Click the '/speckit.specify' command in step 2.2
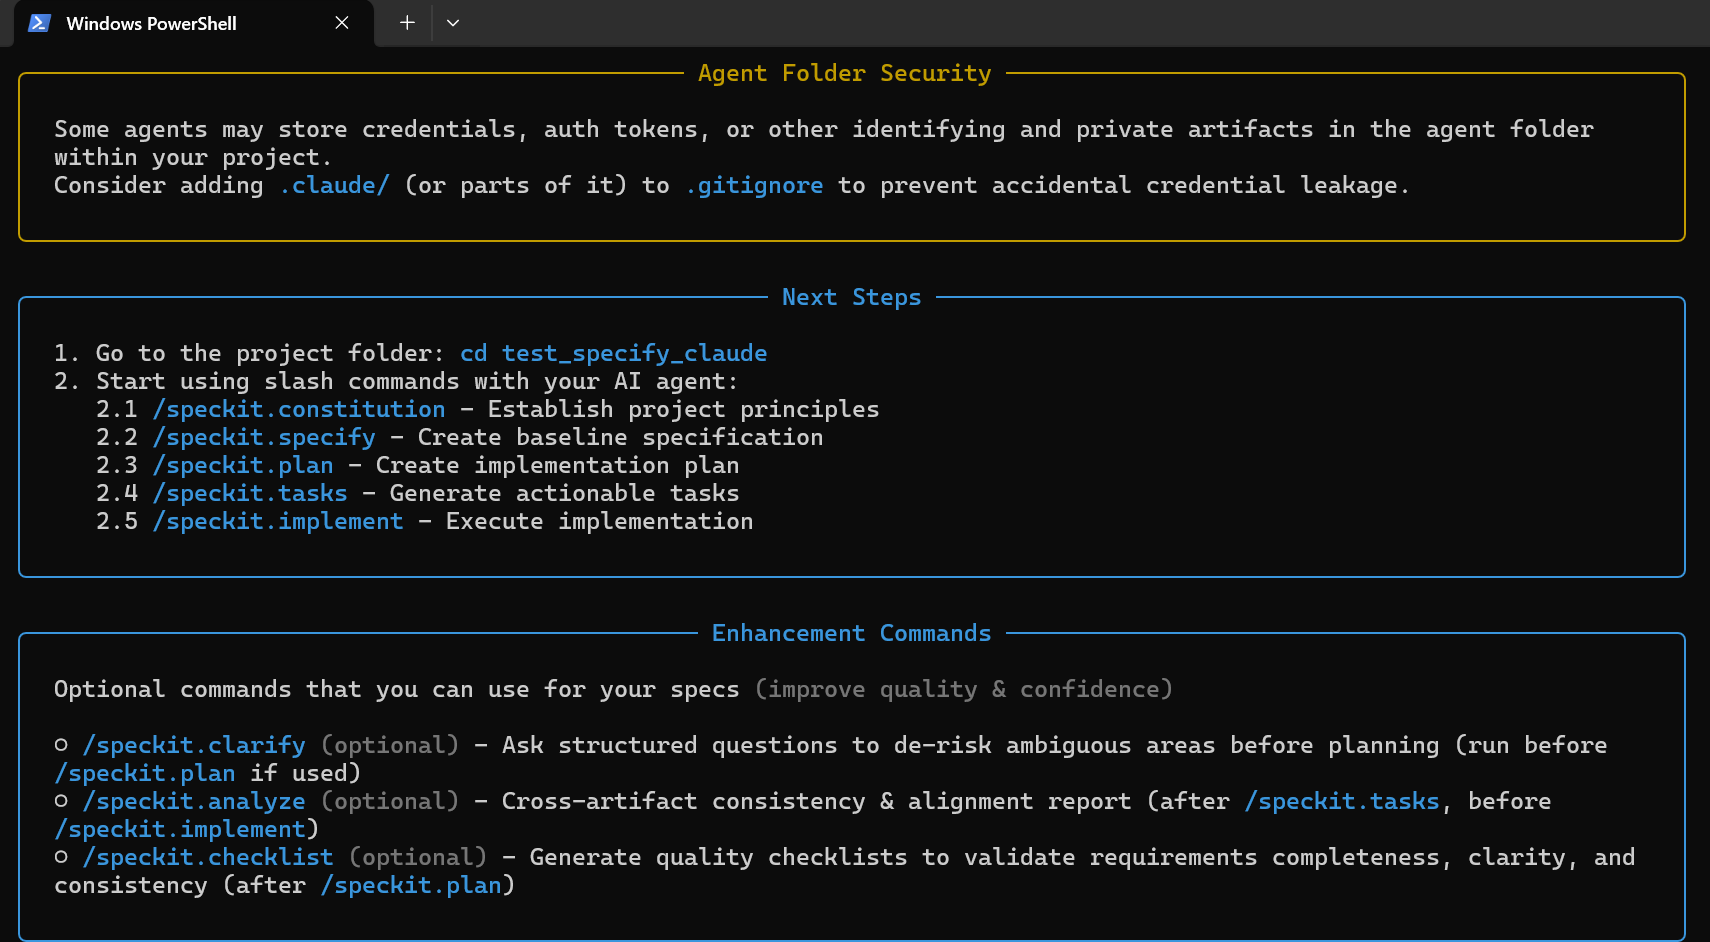The width and height of the screenshot is (1710, 942). click(264, 437)
